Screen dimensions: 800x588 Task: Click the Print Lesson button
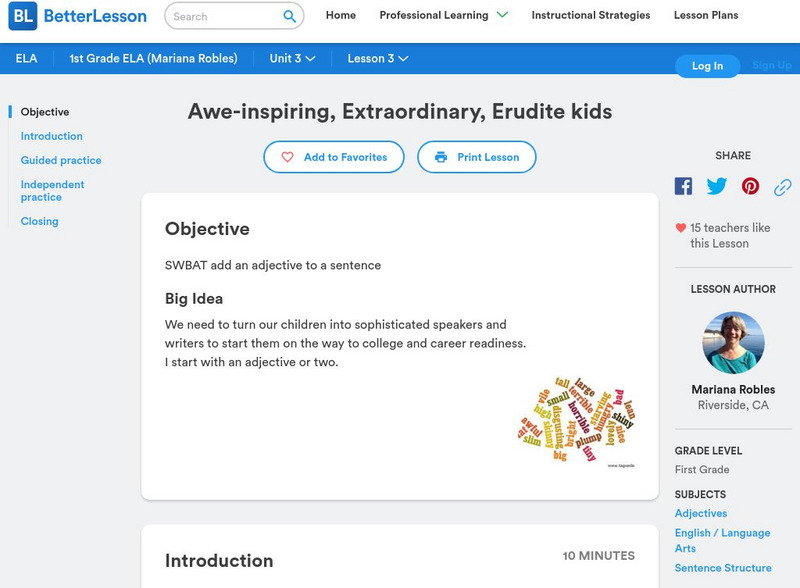click(x=477, y=157)
